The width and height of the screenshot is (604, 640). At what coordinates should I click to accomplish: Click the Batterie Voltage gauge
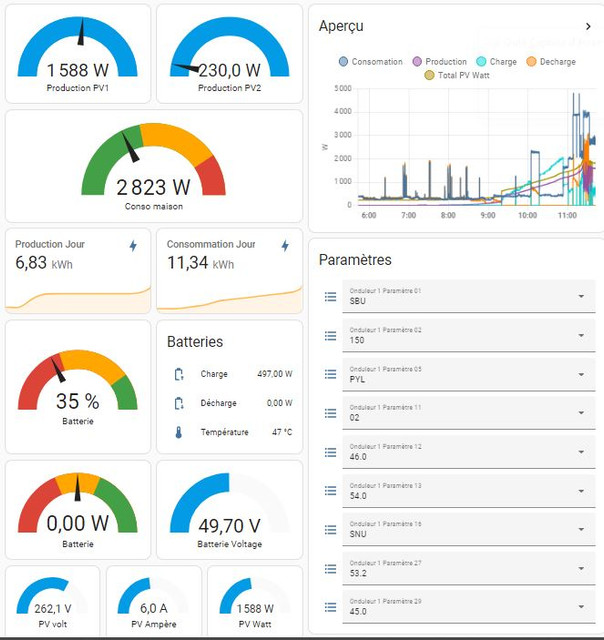(230, 510)
